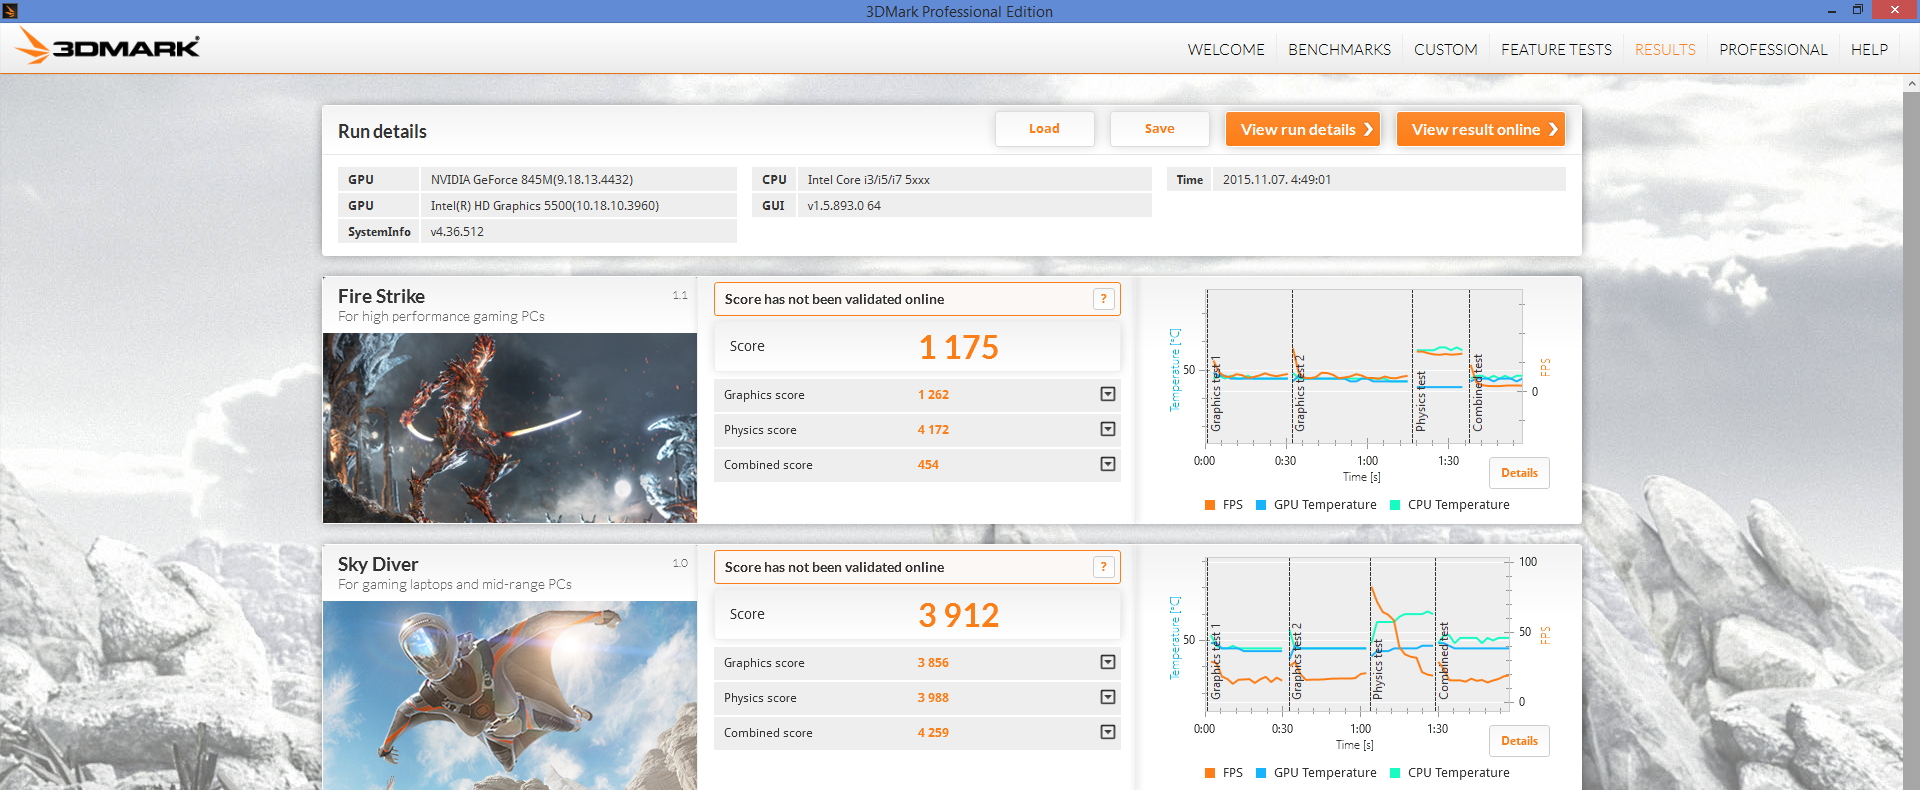
Task: Click the 3DMark Professional Edition window title
Action: click(959, 12)
